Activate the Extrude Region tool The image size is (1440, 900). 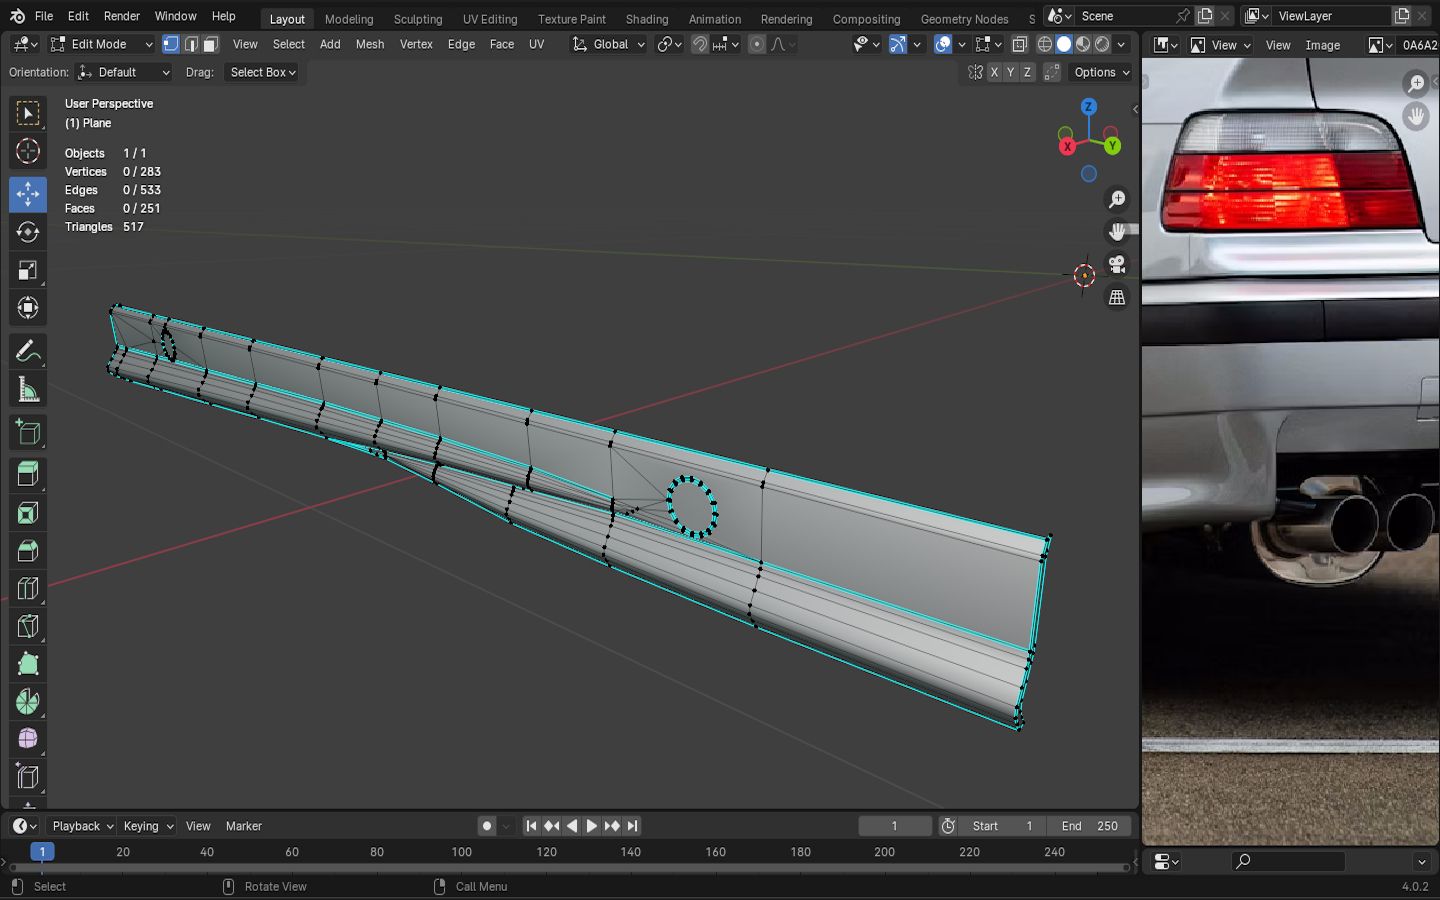(28, 474)
